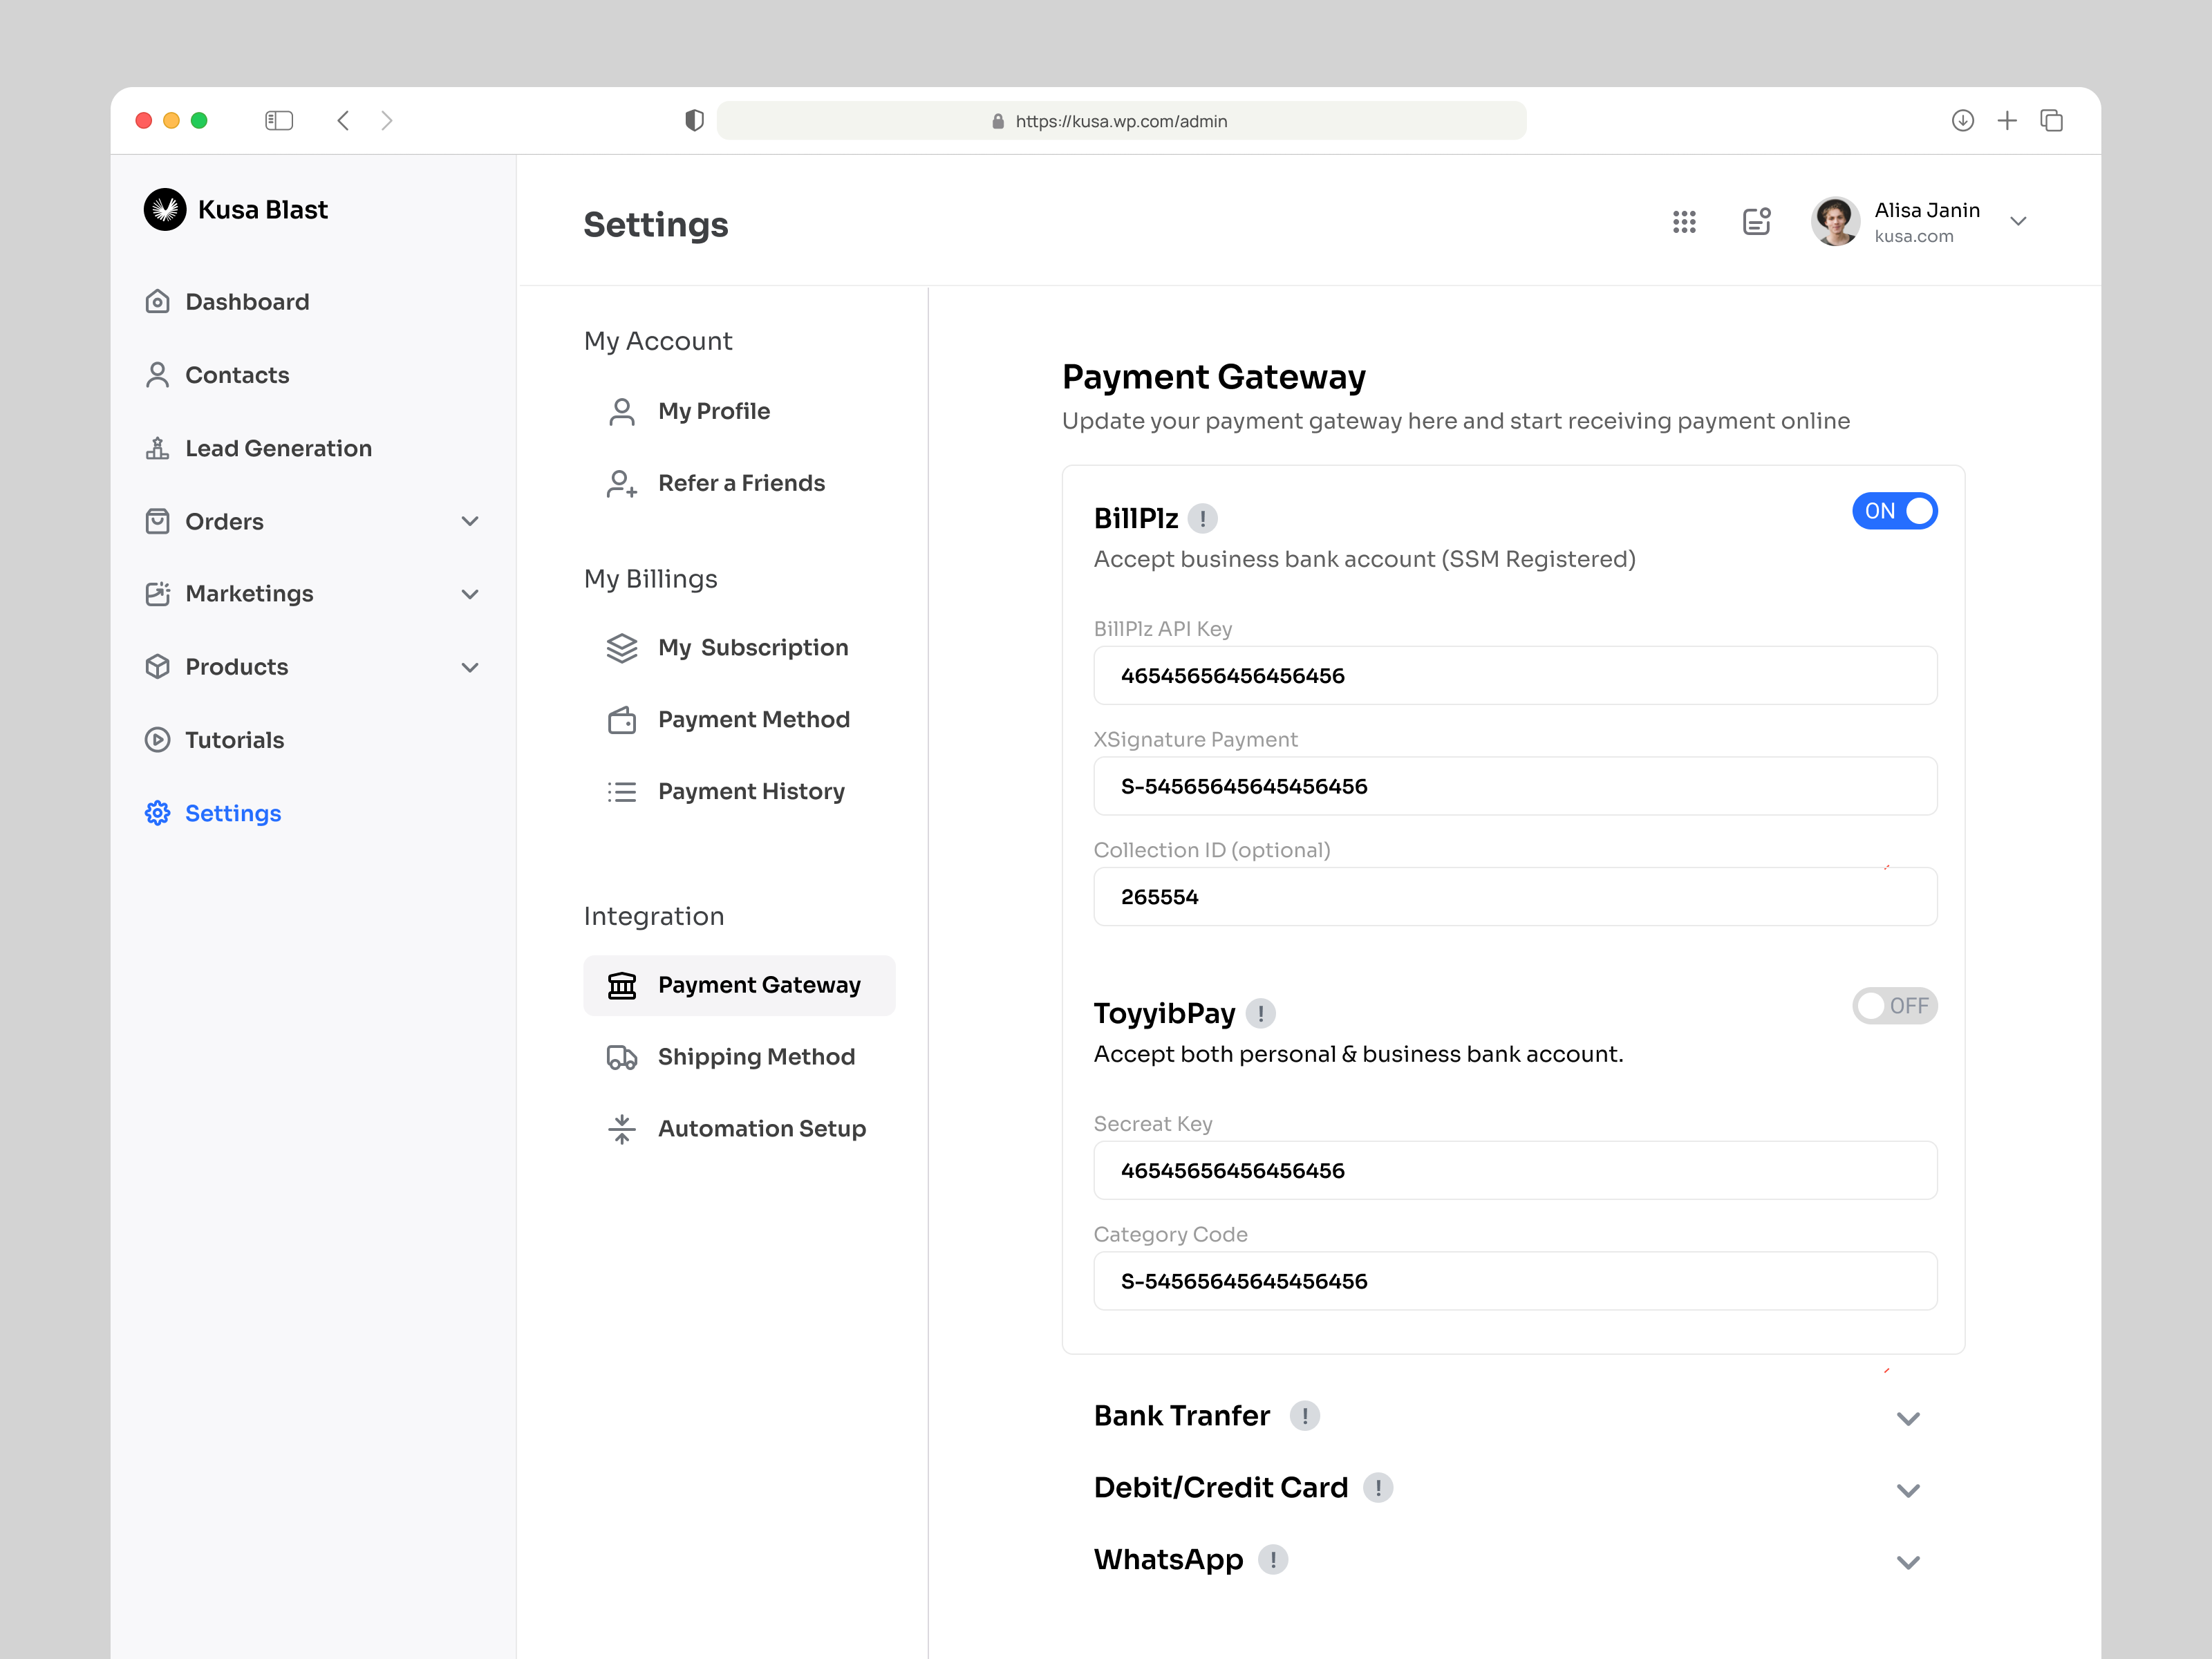This screenshot has width=2212, height=1659.
Task: Select the Contacts section
Action: [237, 374]
